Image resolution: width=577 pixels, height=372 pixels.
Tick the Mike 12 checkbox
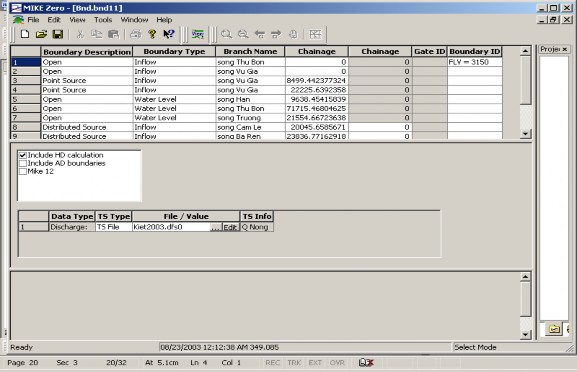pos(23,171)
